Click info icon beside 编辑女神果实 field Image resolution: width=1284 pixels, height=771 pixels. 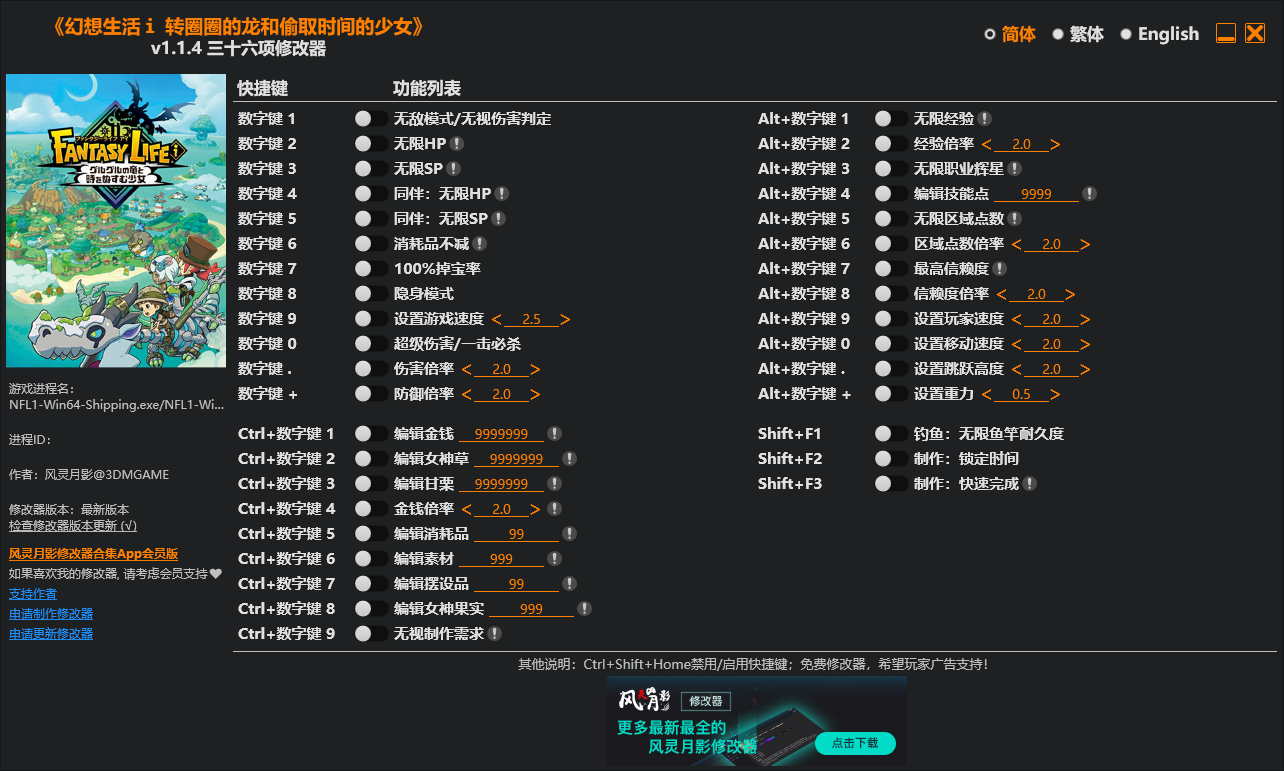click(584, 609)
